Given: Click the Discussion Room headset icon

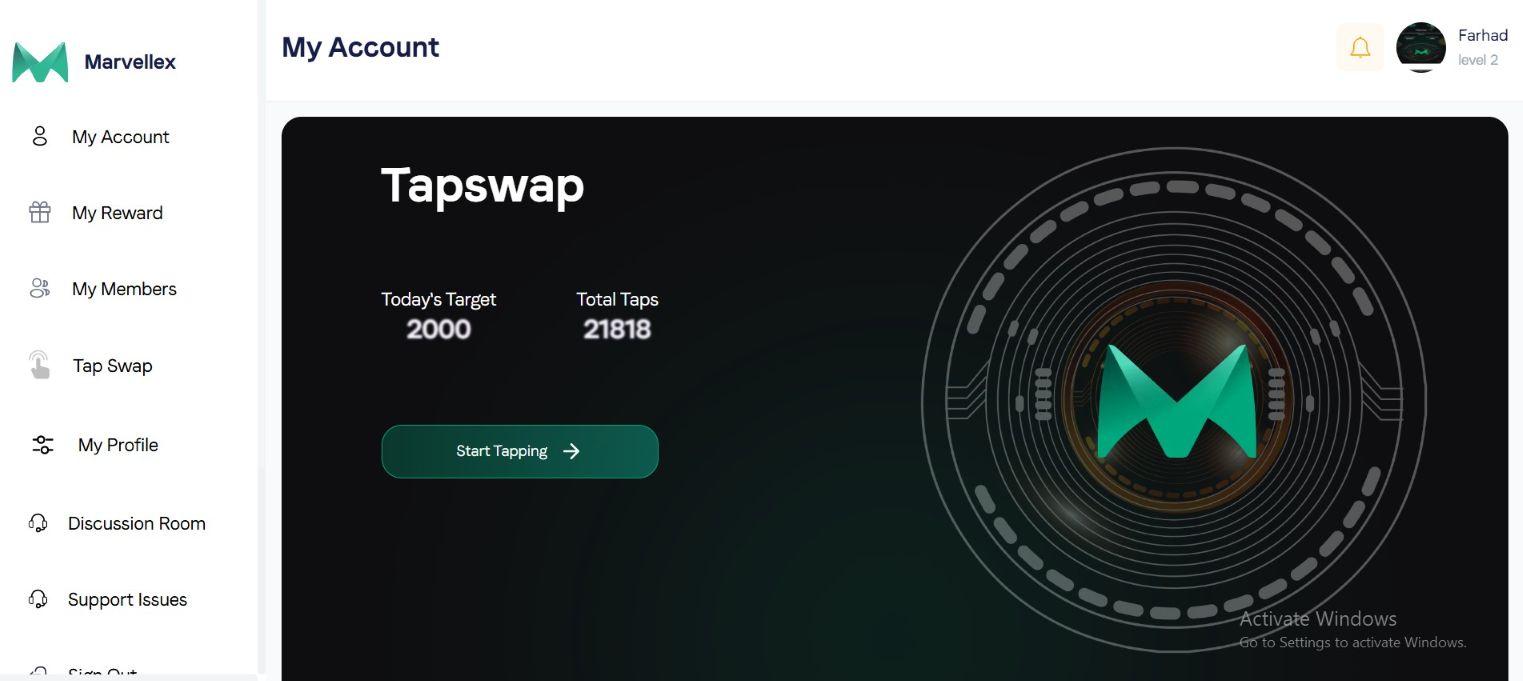Looking at the screenshot, I should [x=38, y=523].
